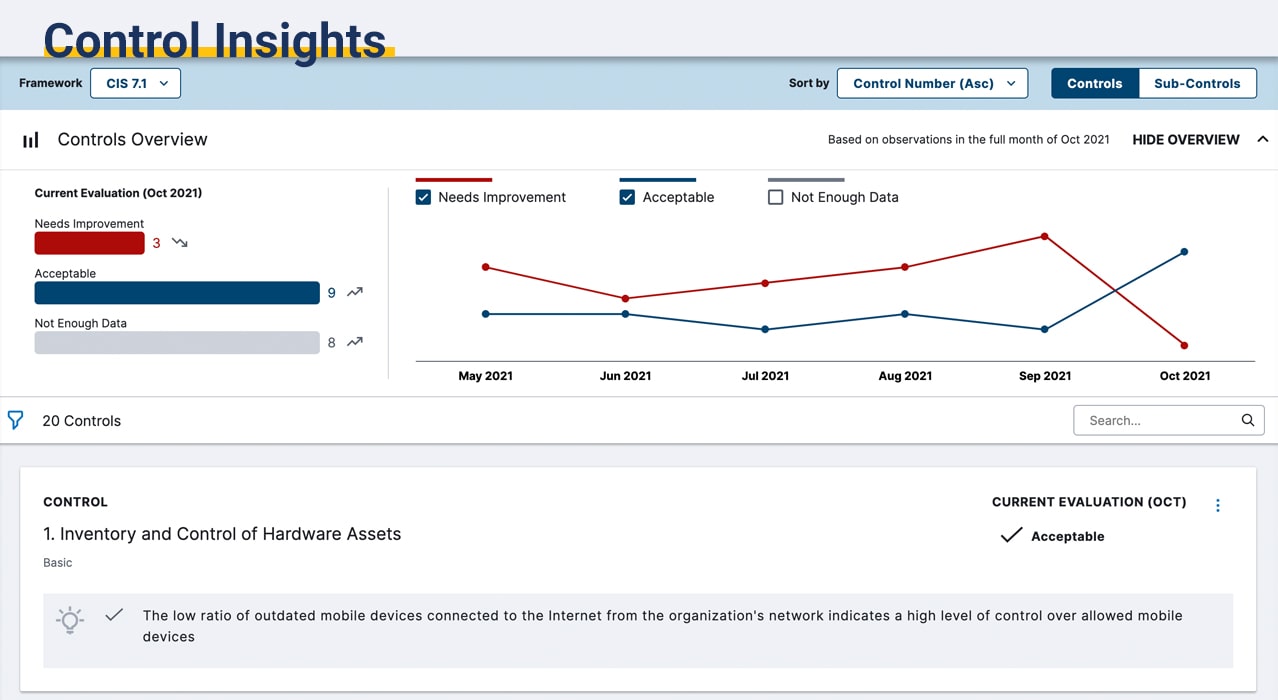The width and height of the screenshot is (1278, 700).
Task: Click the downward trend arrow beside Needs Improvement
Action: pos(180,243)
